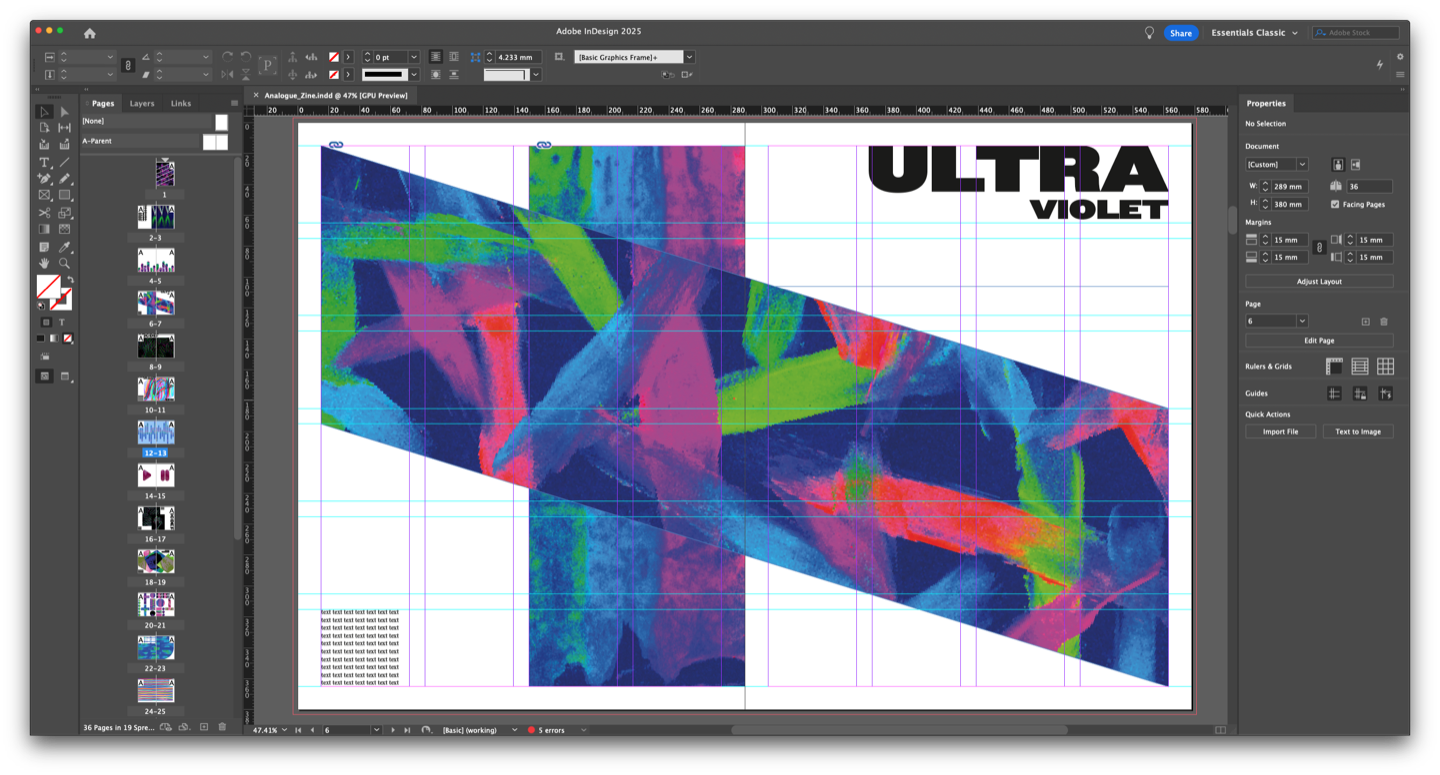Choose the Direct Selection tool
Screen dimensions: 1440x775
tap(64, 112)
